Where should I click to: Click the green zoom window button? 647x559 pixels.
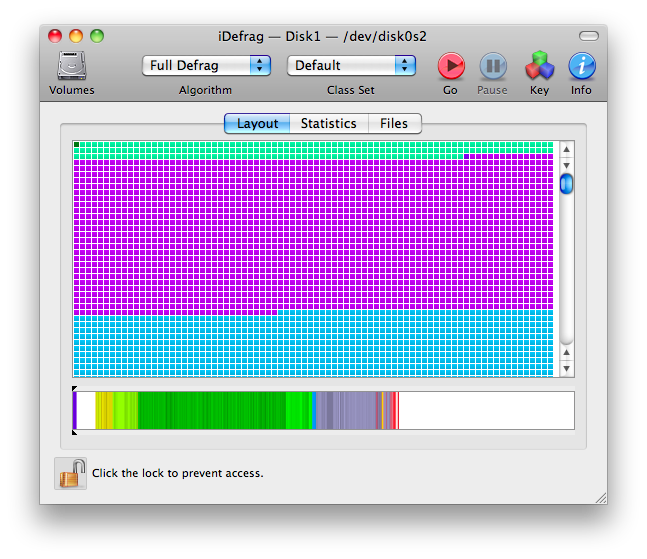[97, 36]
